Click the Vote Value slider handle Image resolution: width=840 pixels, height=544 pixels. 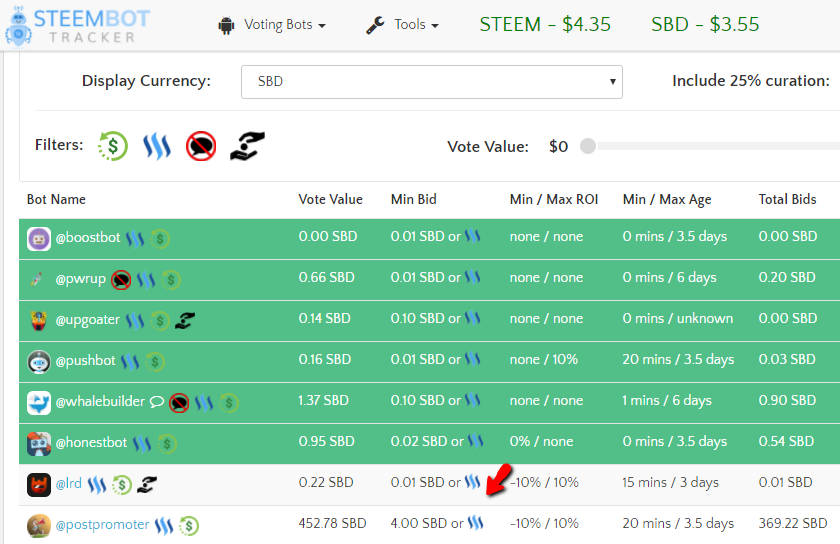[588, 146]
